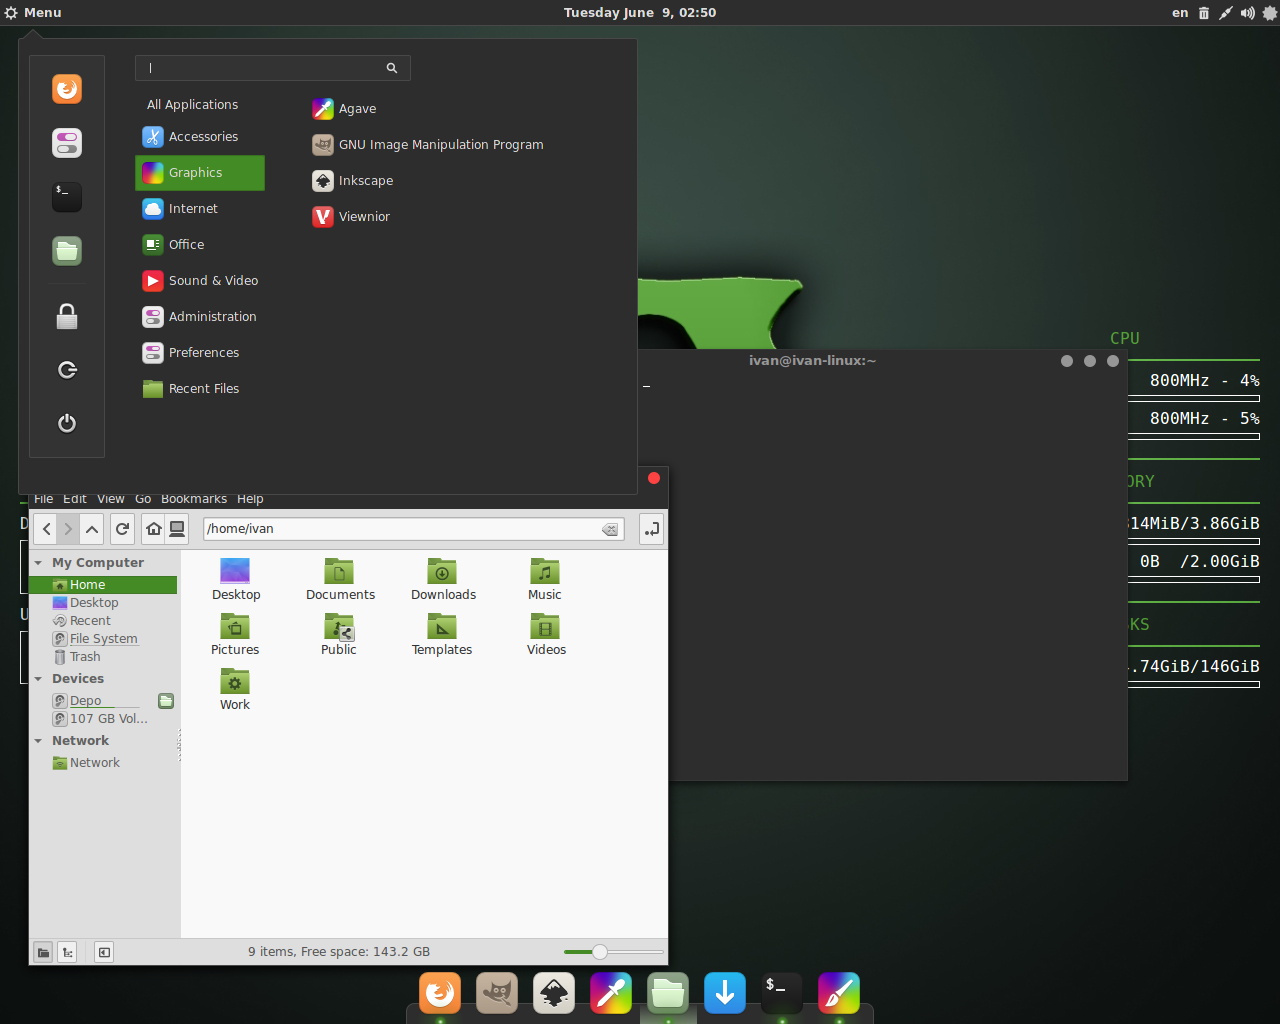Select the Administration category
The width and height of the screenshot is (1280, 1024).
click(200, 317)
